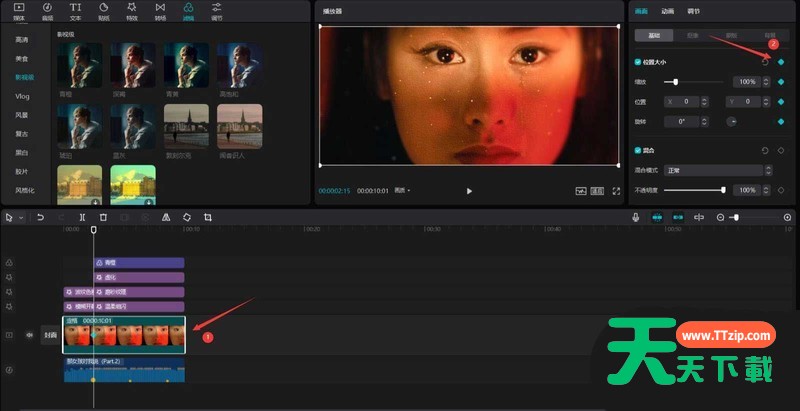Click the 封面 cover button on the track
The image size is (800, 411).
(x=50, y=335)
